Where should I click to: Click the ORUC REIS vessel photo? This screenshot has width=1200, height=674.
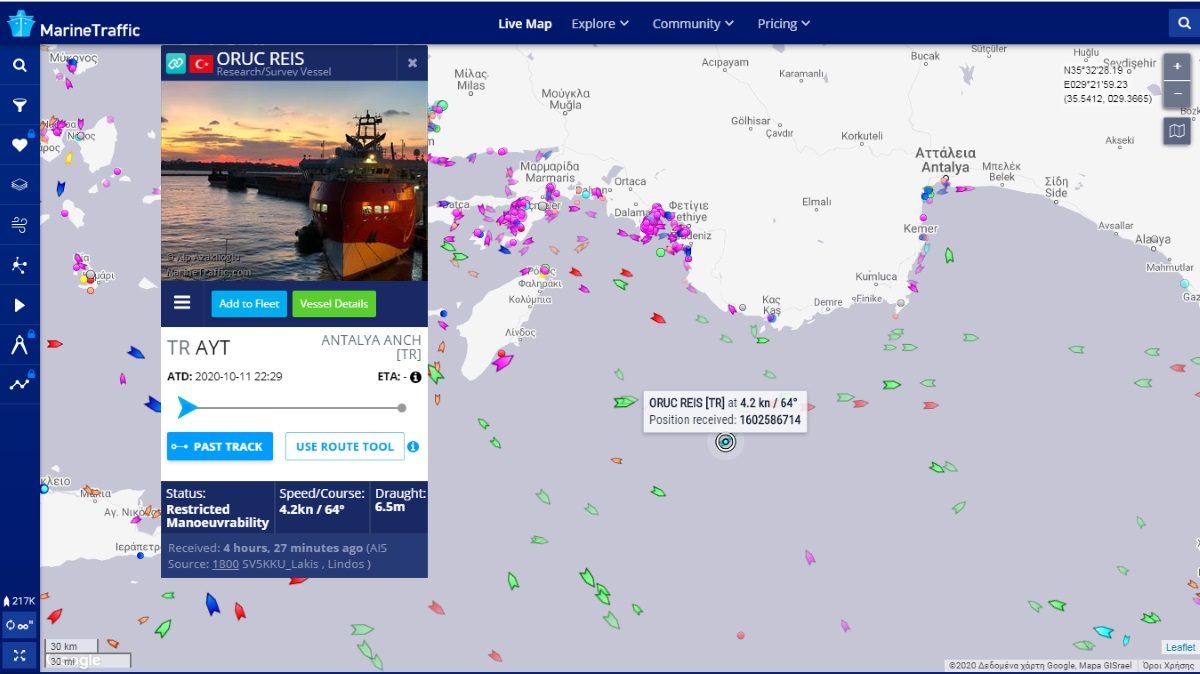[x=294, y=180]
